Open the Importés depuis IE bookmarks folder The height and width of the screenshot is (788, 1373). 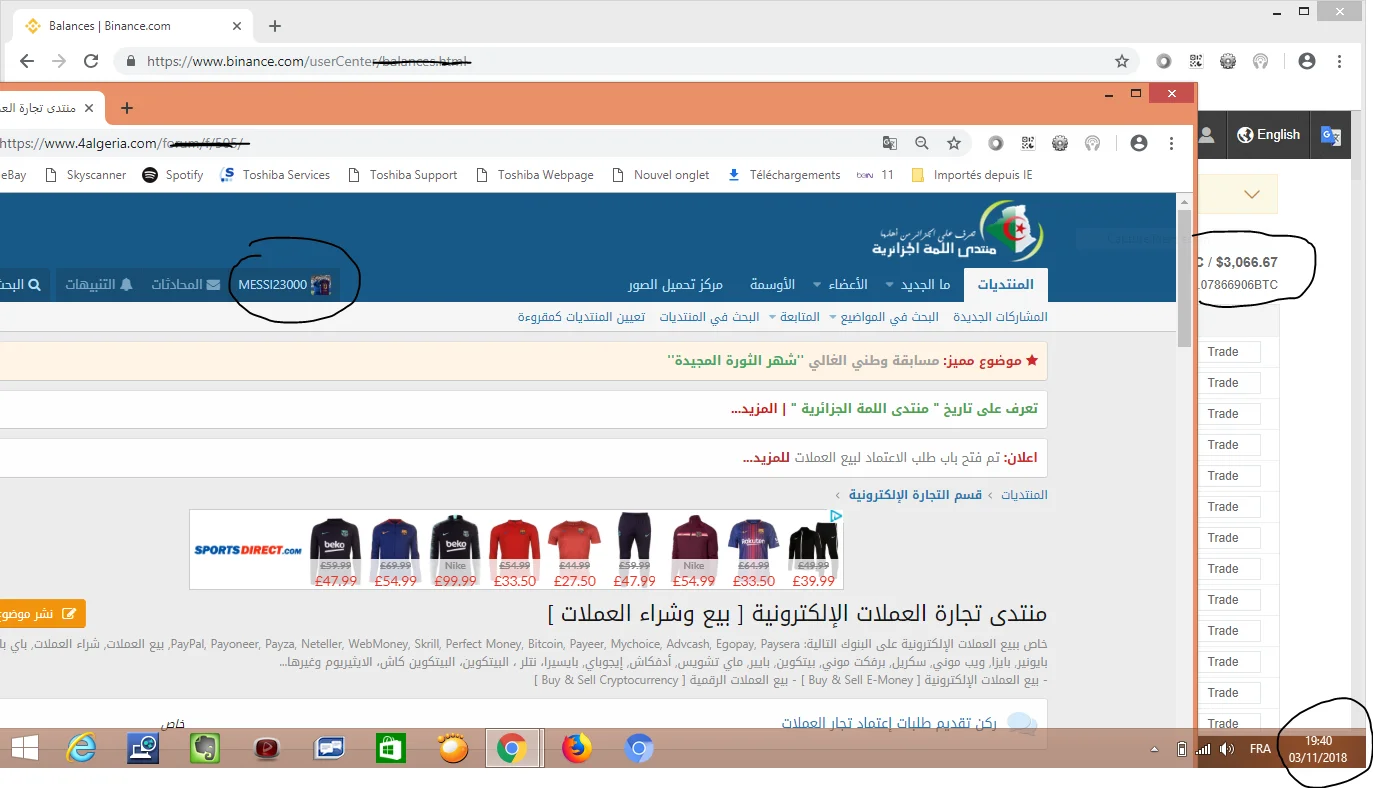click(972, 175)
